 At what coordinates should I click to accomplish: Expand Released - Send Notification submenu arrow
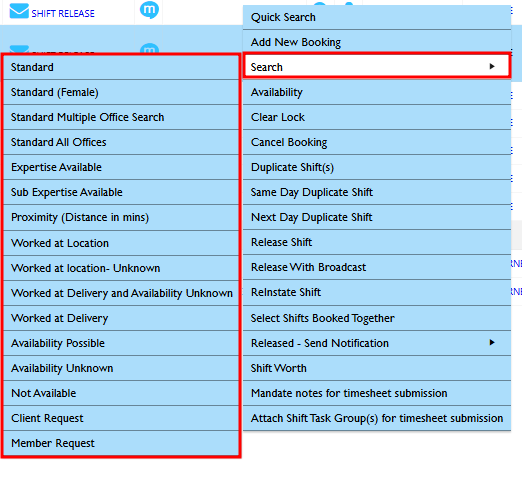pos(492,342)
